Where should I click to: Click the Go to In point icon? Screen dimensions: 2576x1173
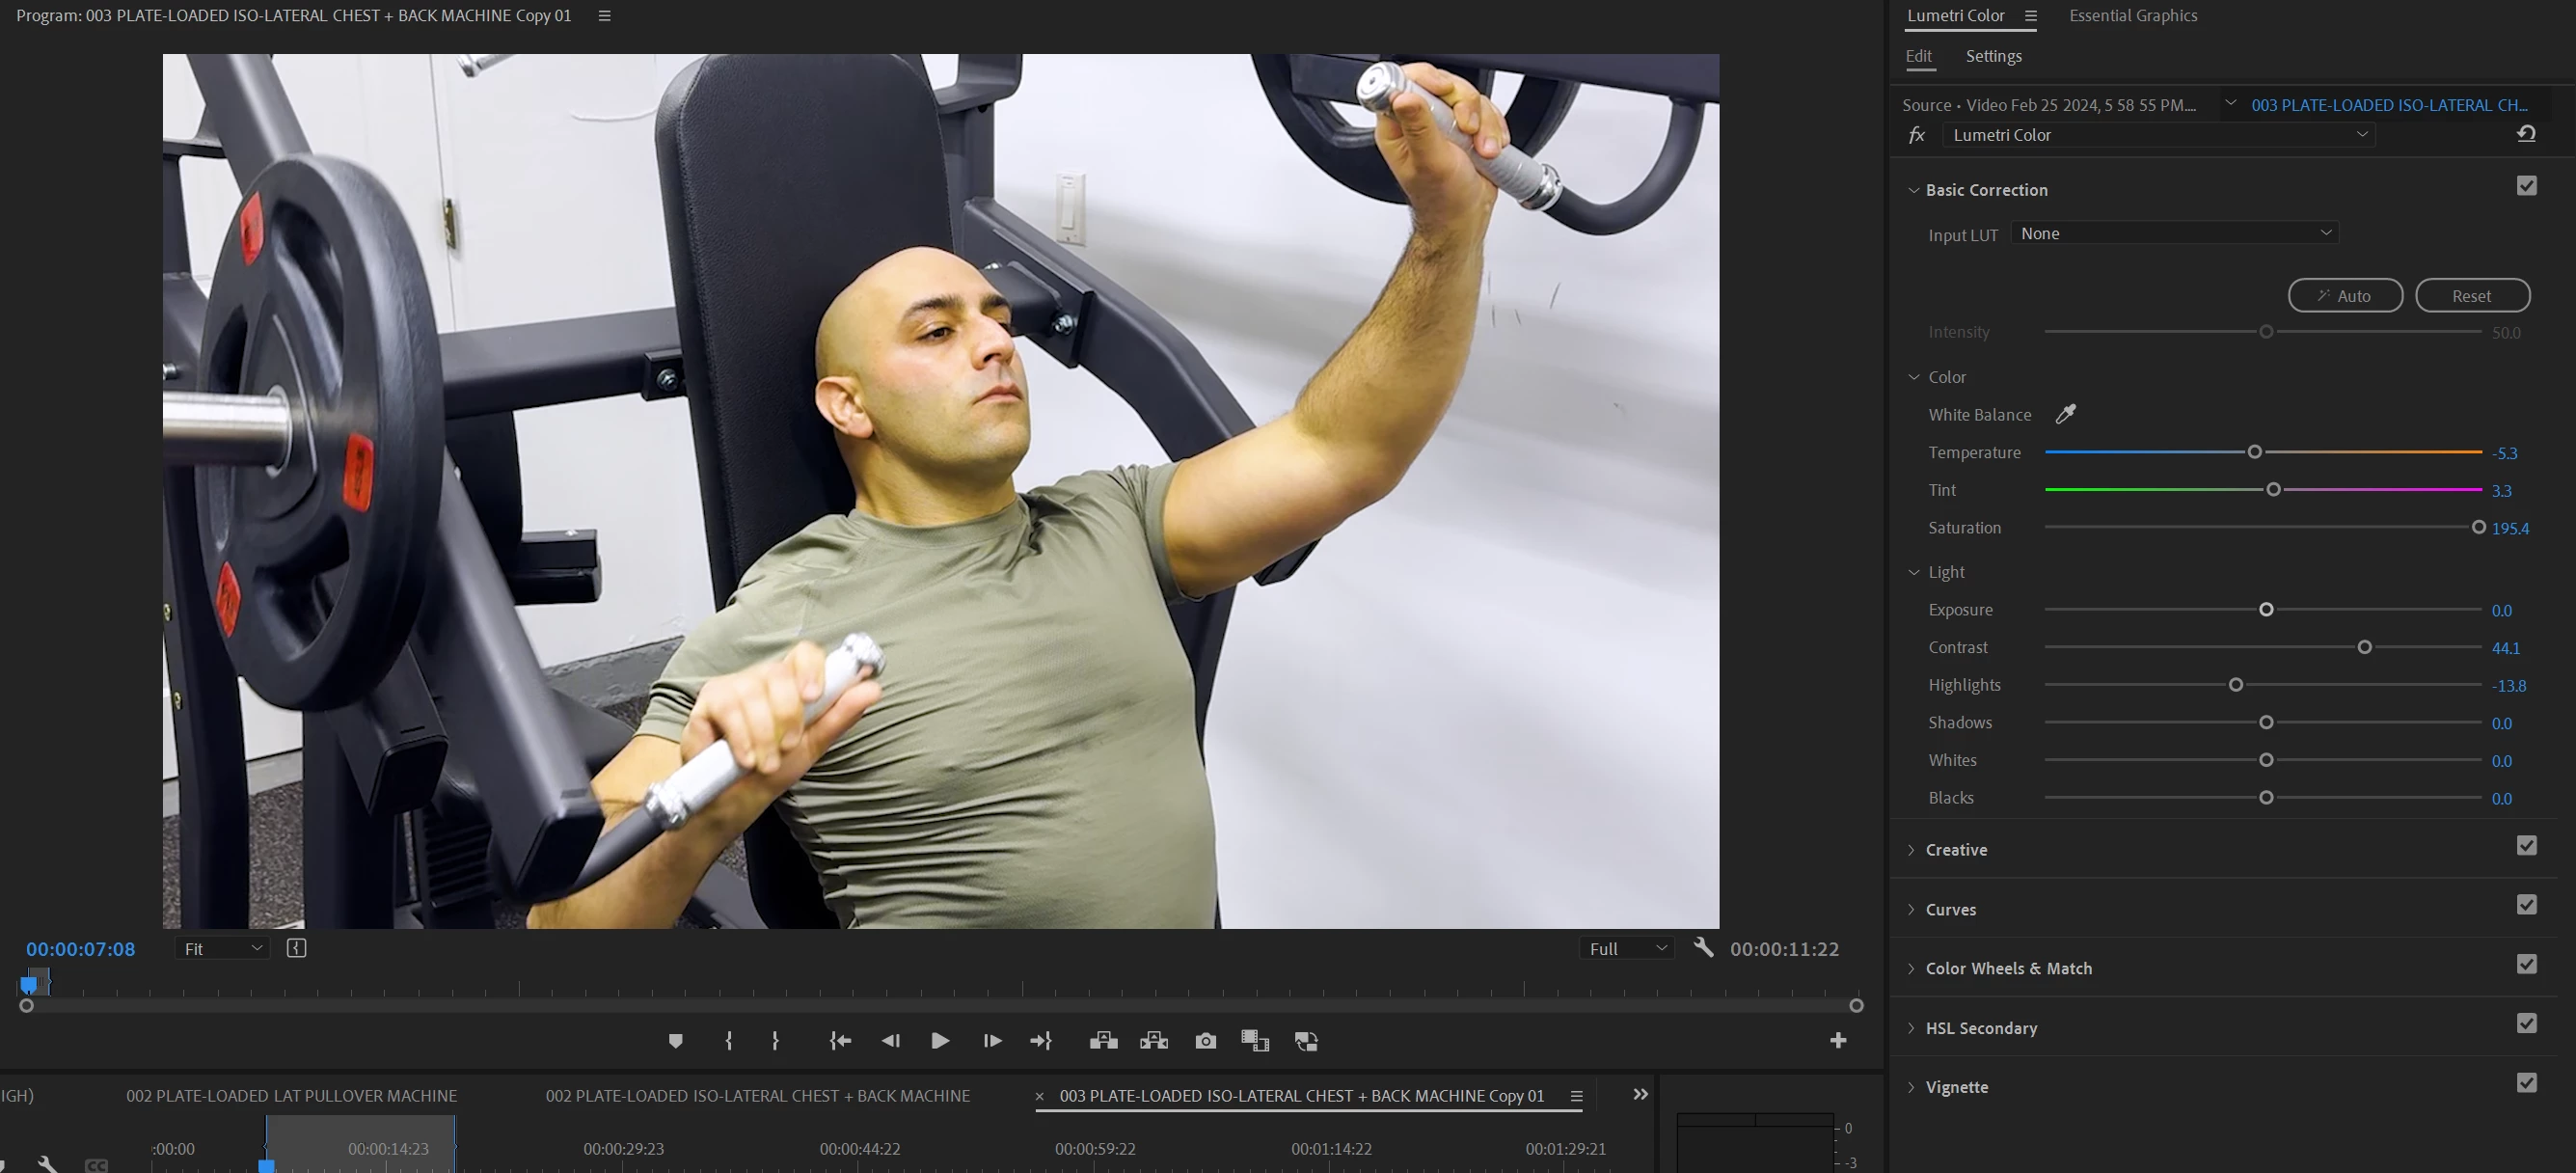840,1041
